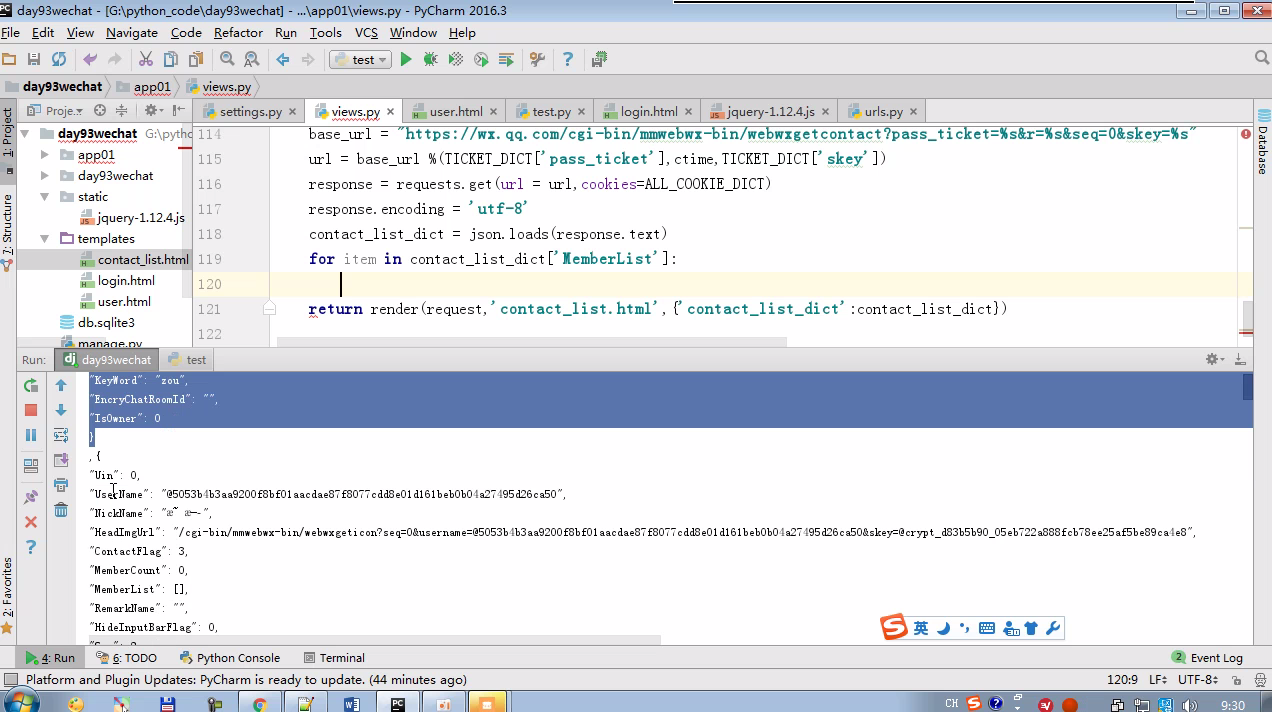Screen dimensions: 1272x712
Task: Expand the app01 folder in project tree
Action: [x=45, y=155]
